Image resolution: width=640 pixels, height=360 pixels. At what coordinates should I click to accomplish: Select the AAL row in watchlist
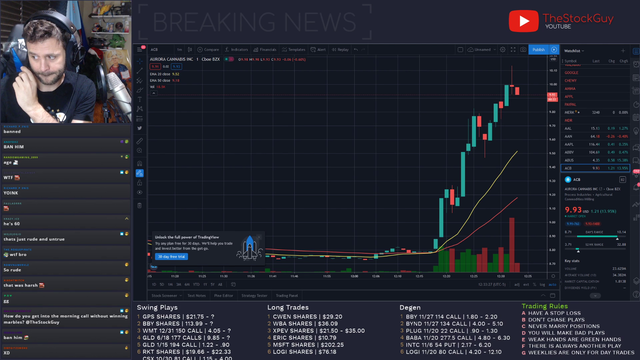pos(596,128)
